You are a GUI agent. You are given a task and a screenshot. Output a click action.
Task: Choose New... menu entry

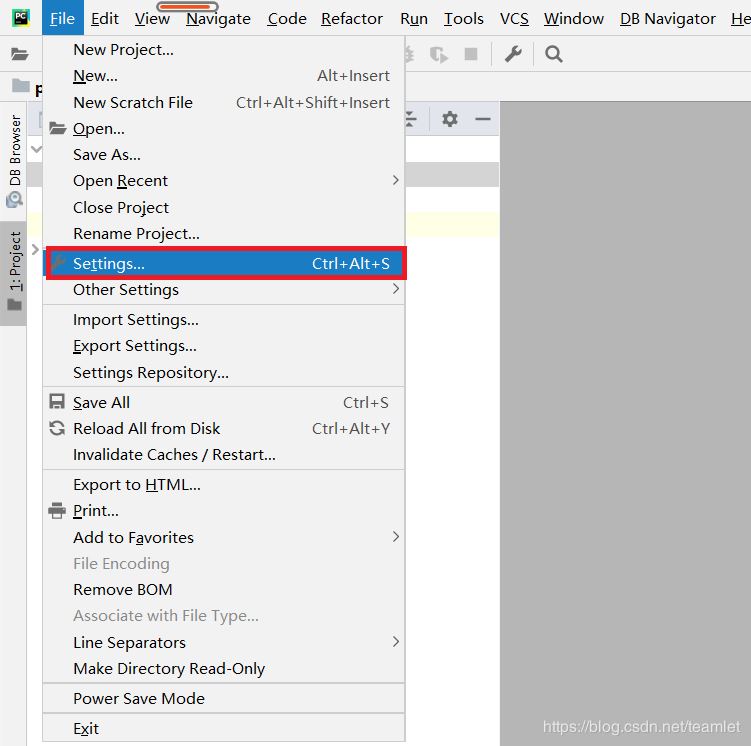tap(224, 76)
